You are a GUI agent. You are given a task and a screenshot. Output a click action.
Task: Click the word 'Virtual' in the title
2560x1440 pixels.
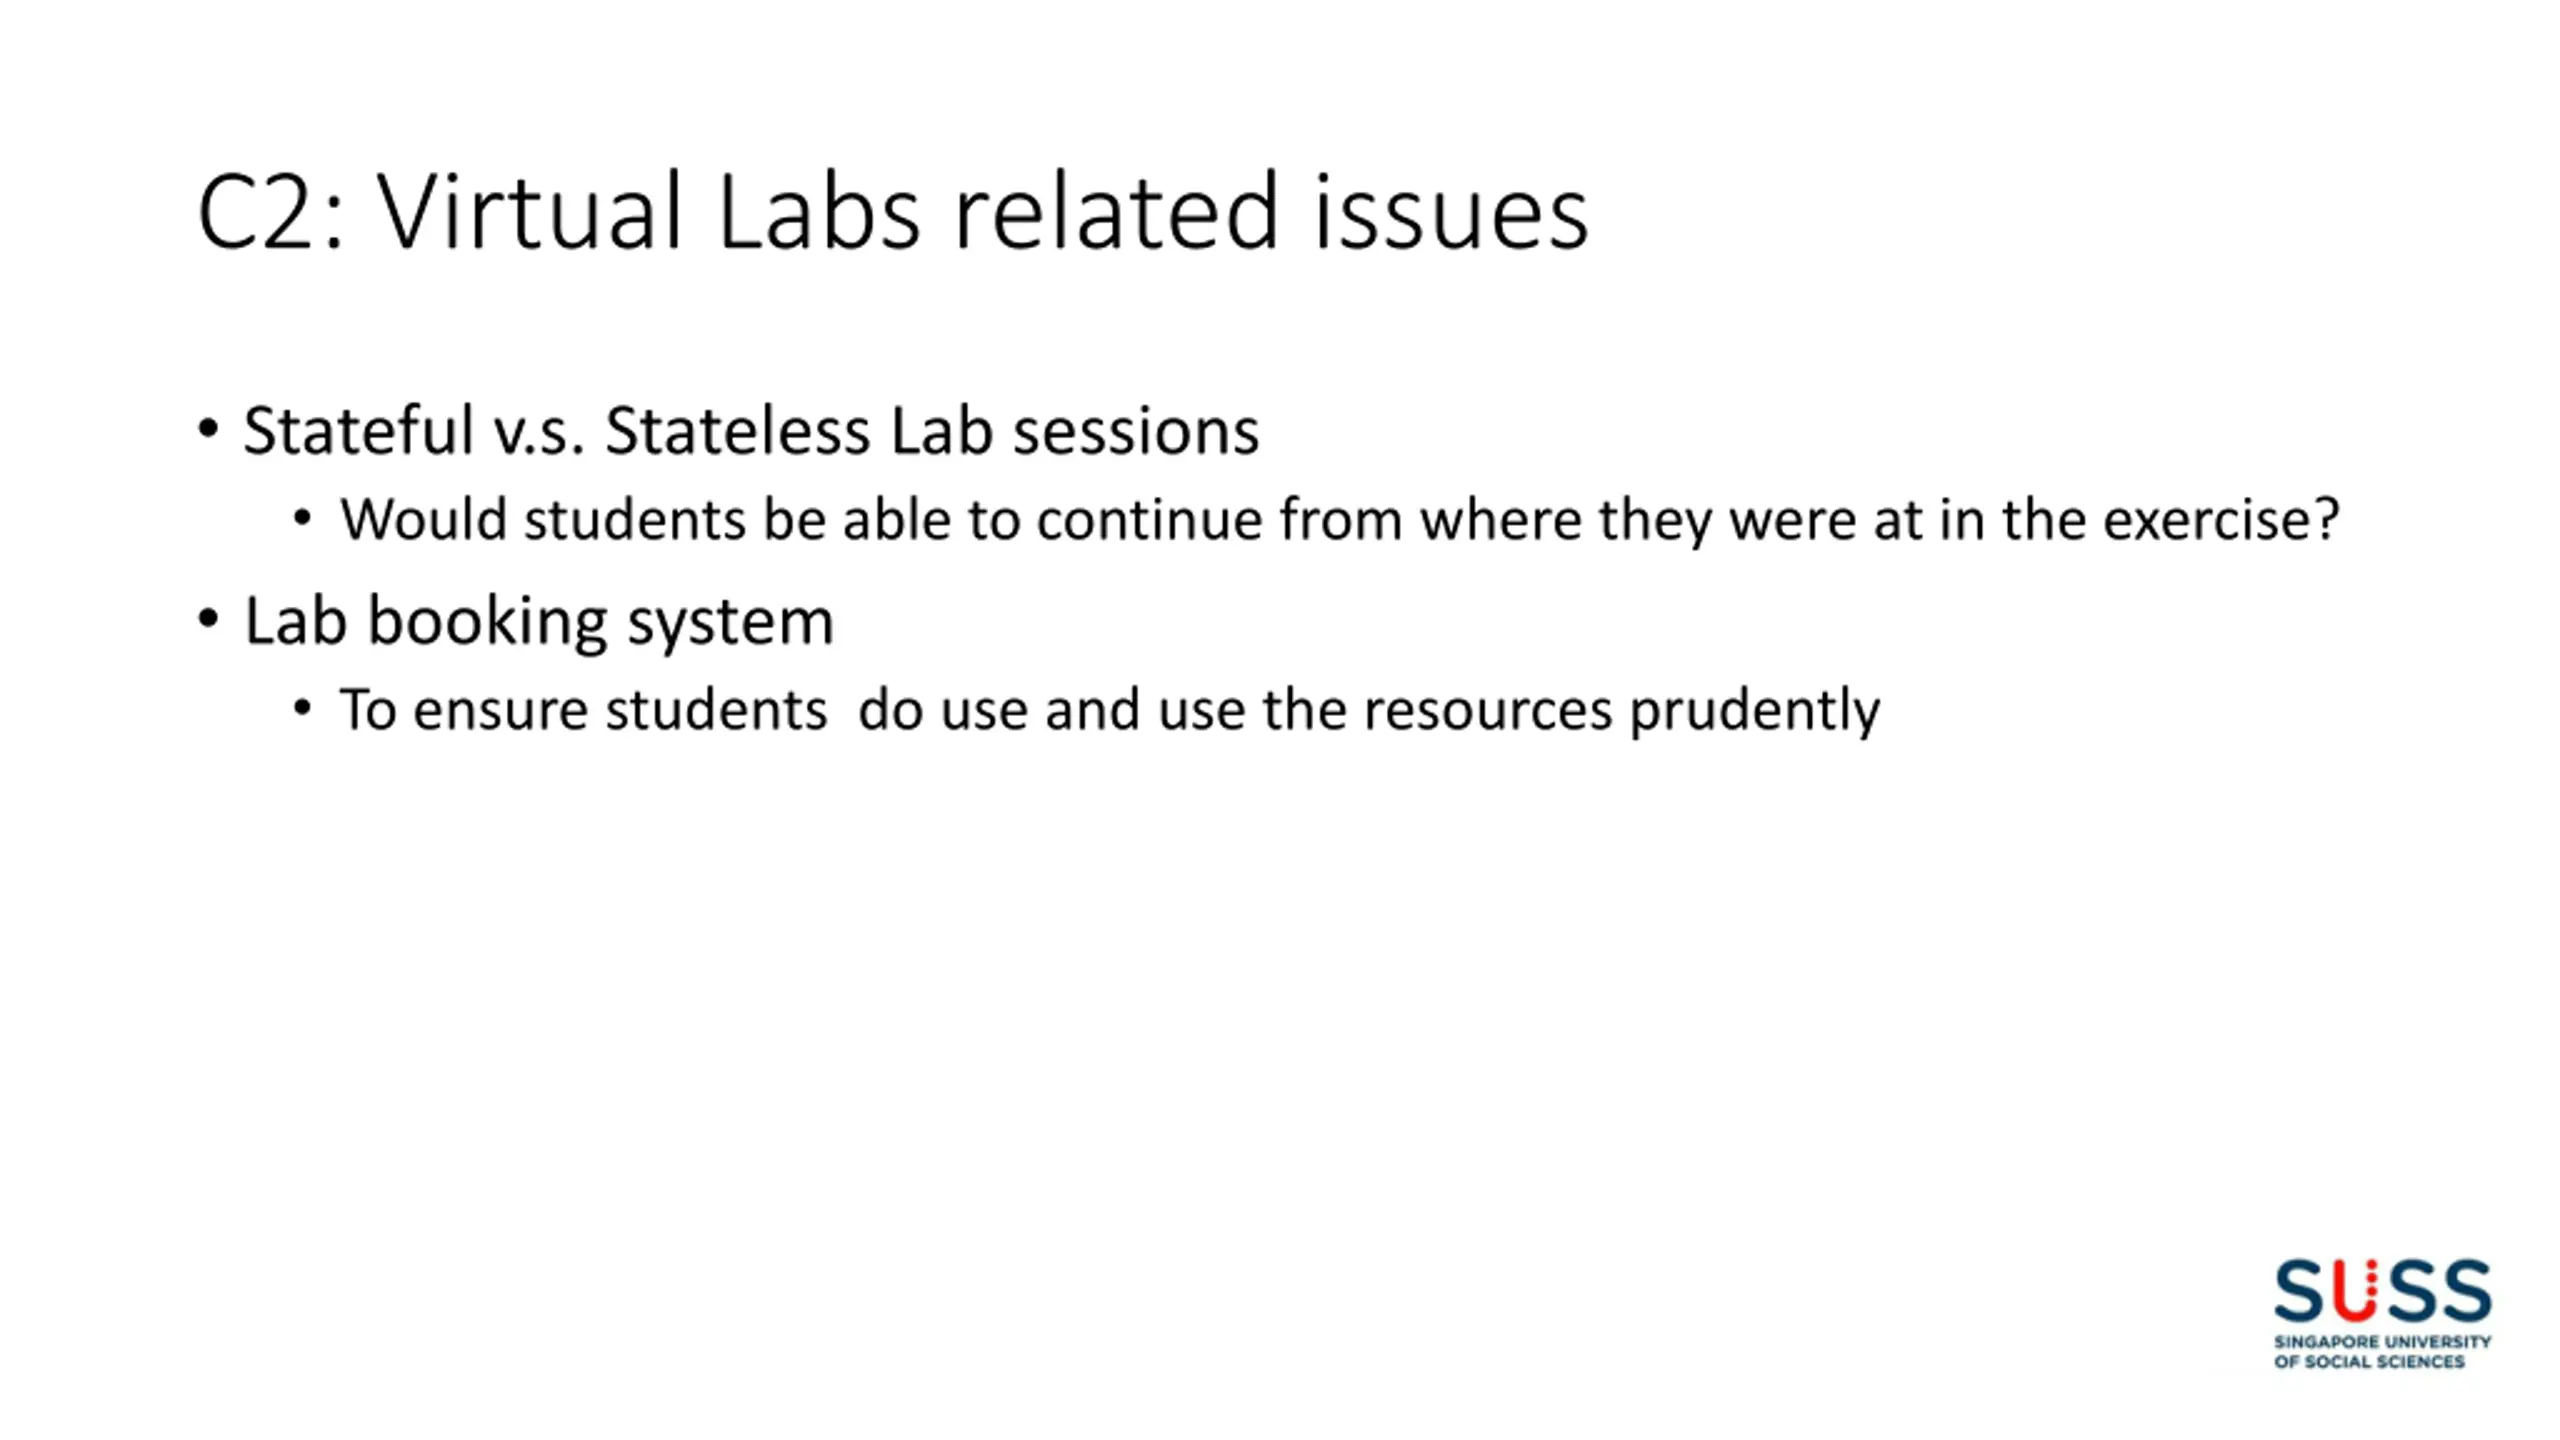(529, 212)
